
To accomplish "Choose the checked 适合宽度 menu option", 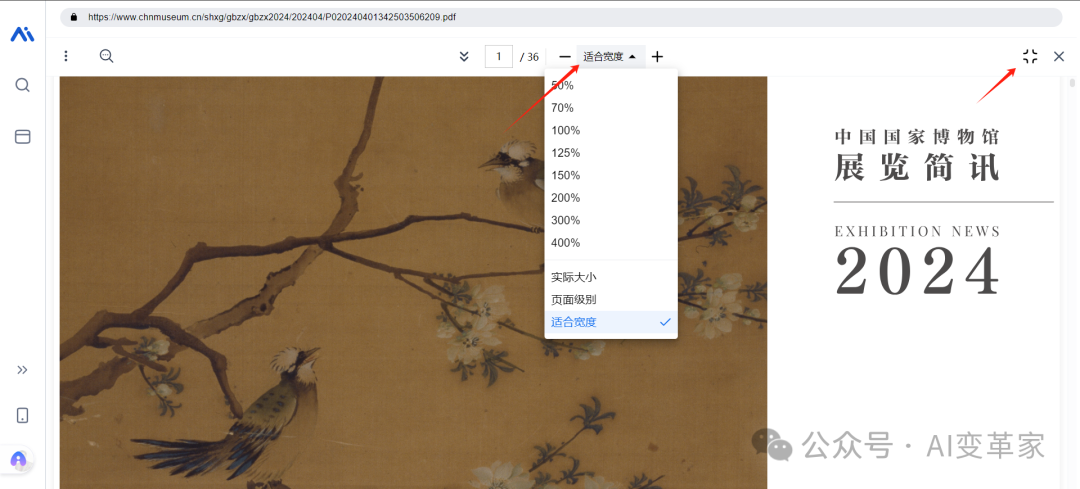I will (x=611, y=322).
